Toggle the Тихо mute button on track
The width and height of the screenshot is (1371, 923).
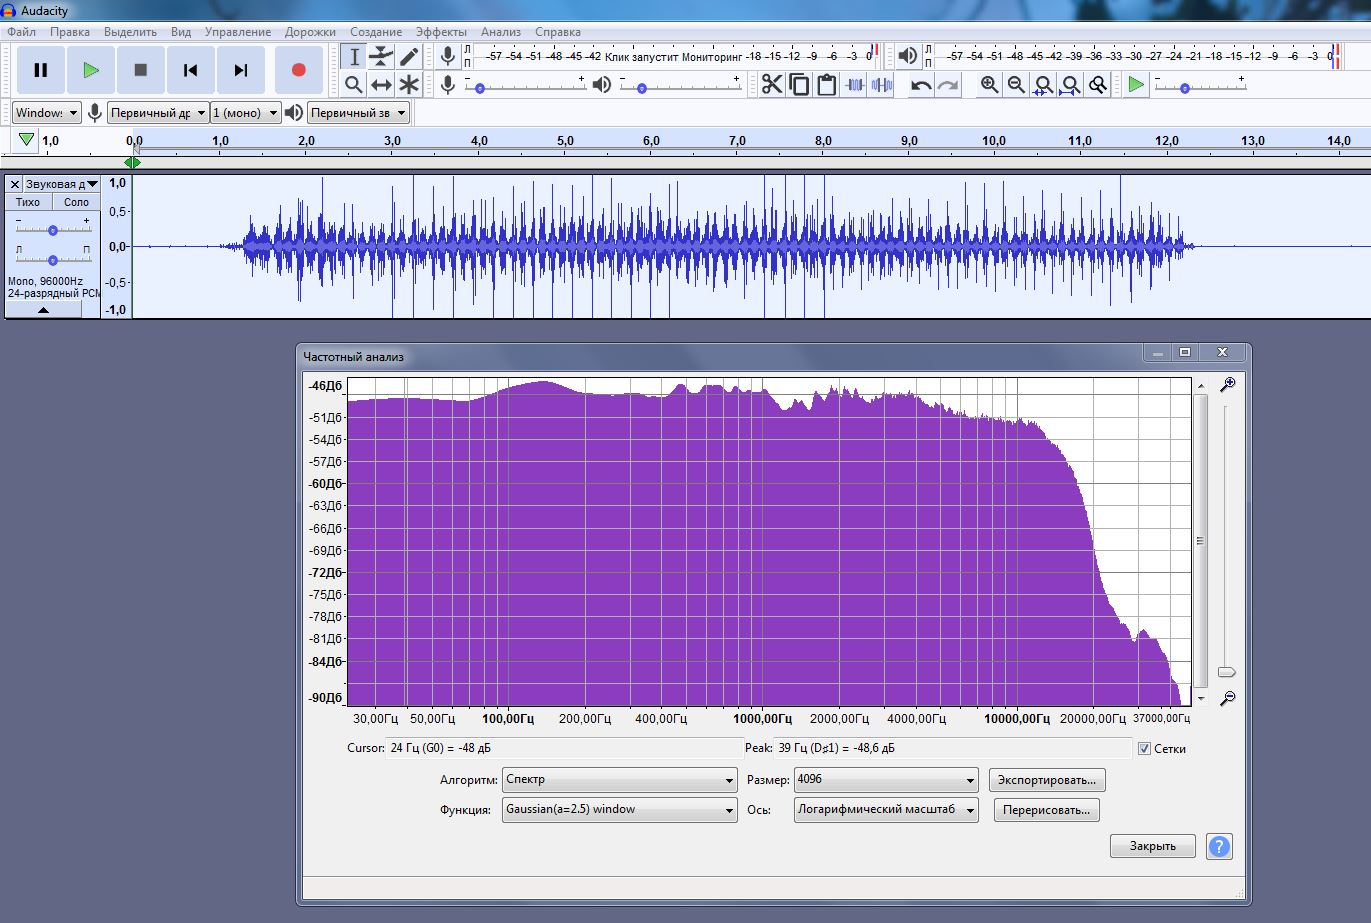(28, 202)
